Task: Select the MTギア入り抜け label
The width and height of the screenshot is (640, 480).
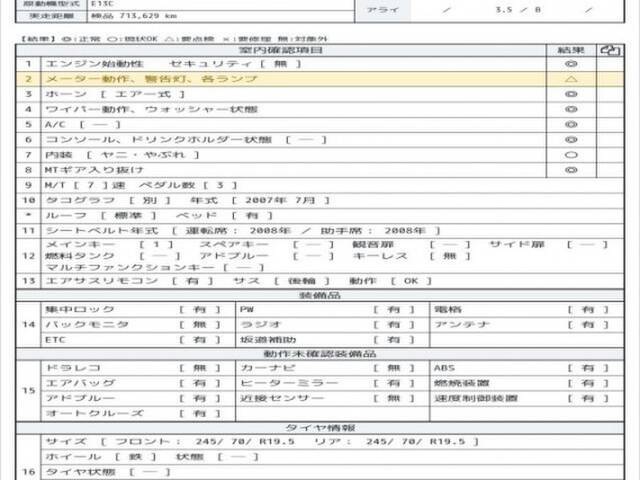Action: click(94, 170)
